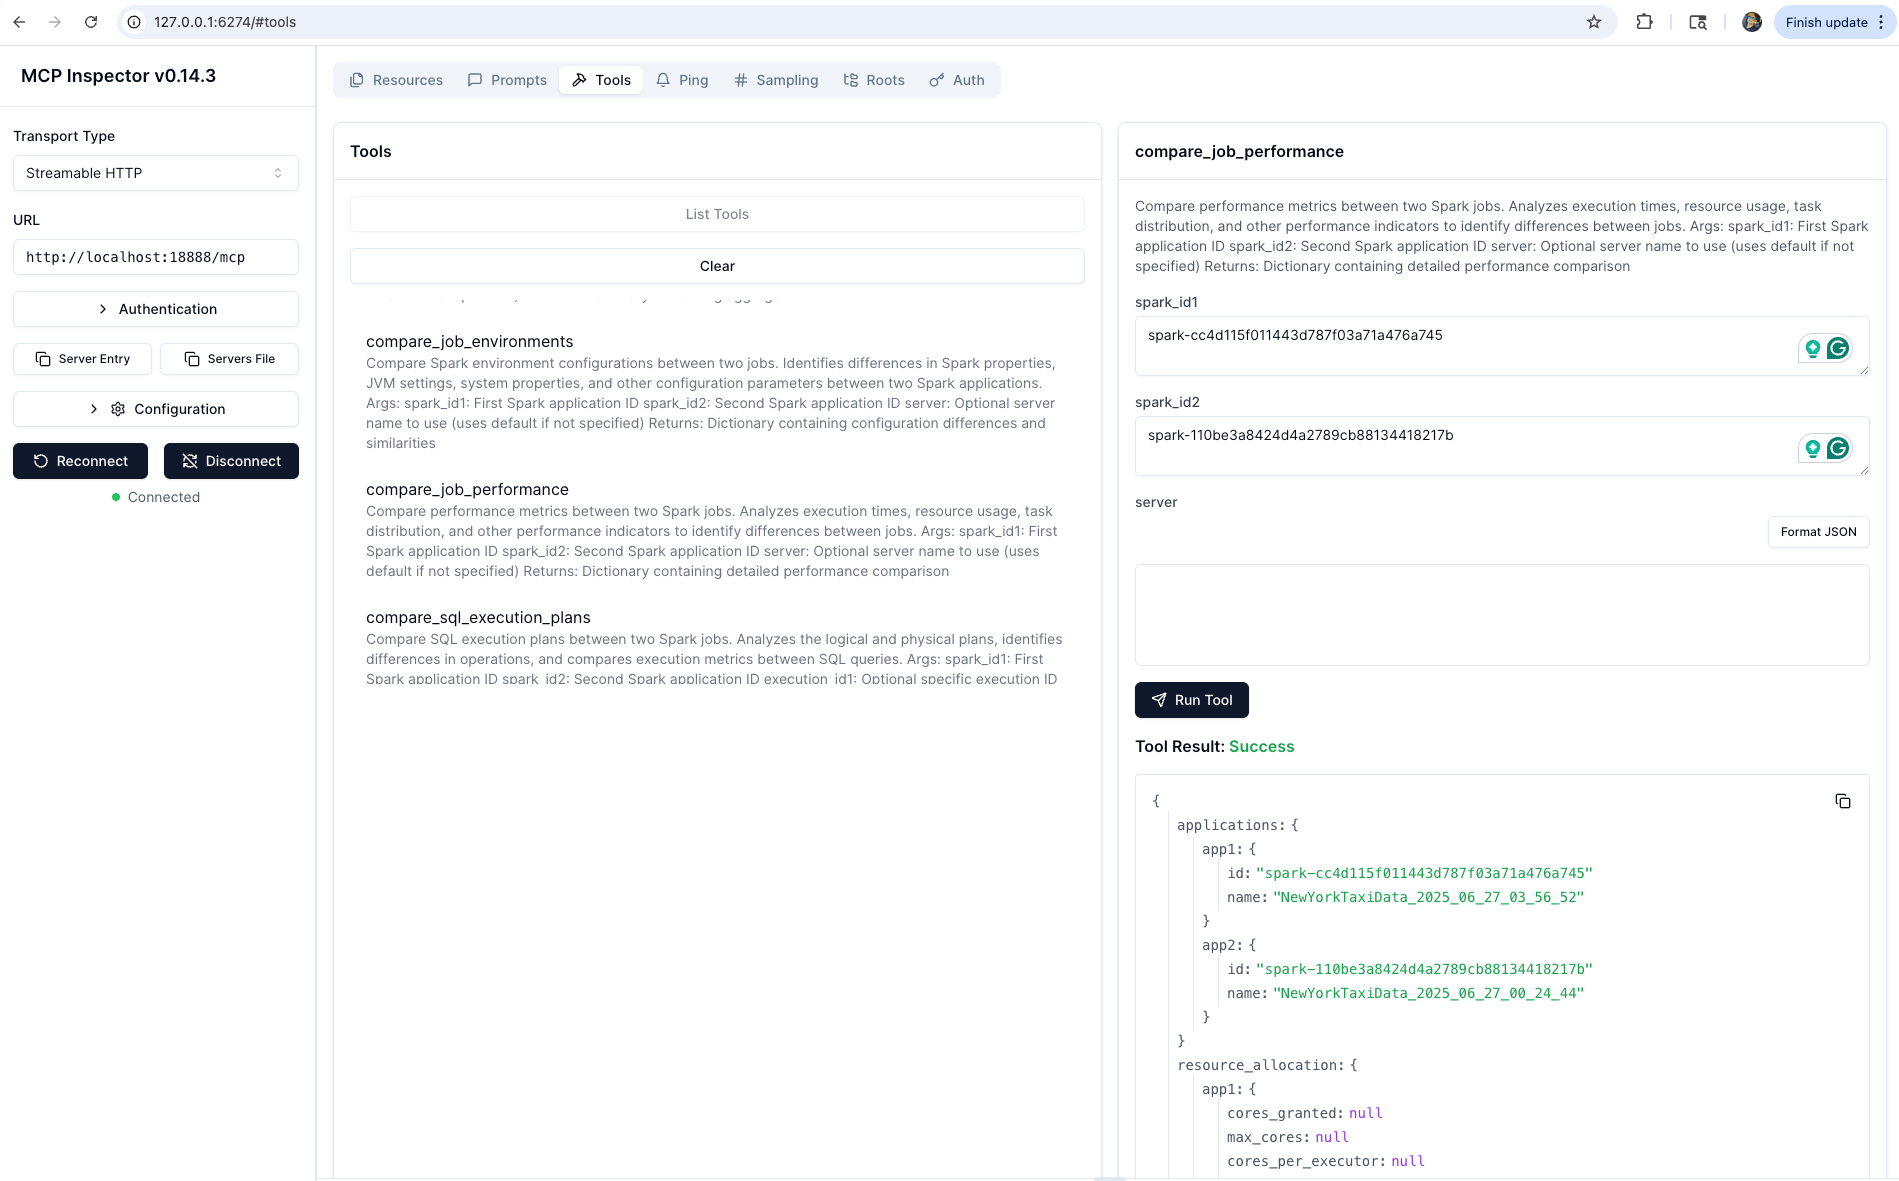Click Format JSON for the server field
Image resolution: width=1899 pixels, height=1181 pixels.
pyautogui.click(x=1818, y=532)
